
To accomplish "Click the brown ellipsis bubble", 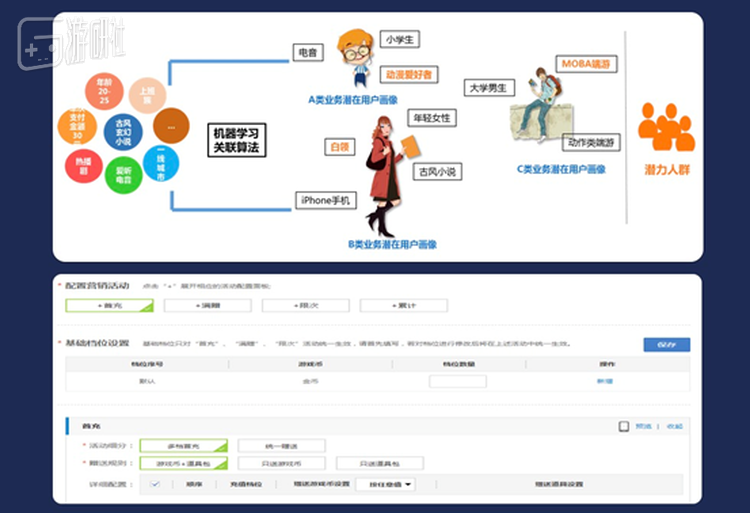I will 171,126.
